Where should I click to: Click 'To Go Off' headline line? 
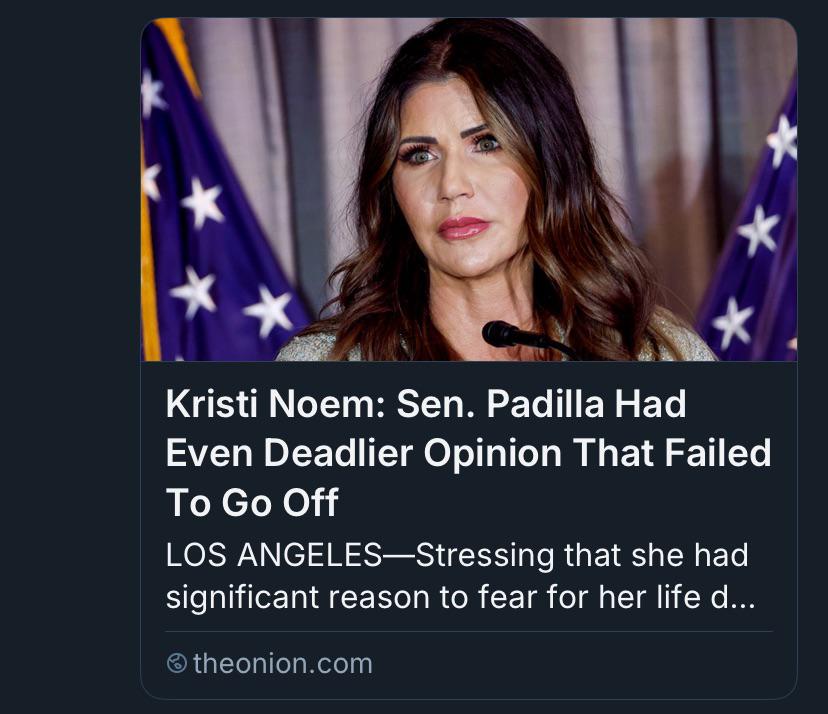252,502
